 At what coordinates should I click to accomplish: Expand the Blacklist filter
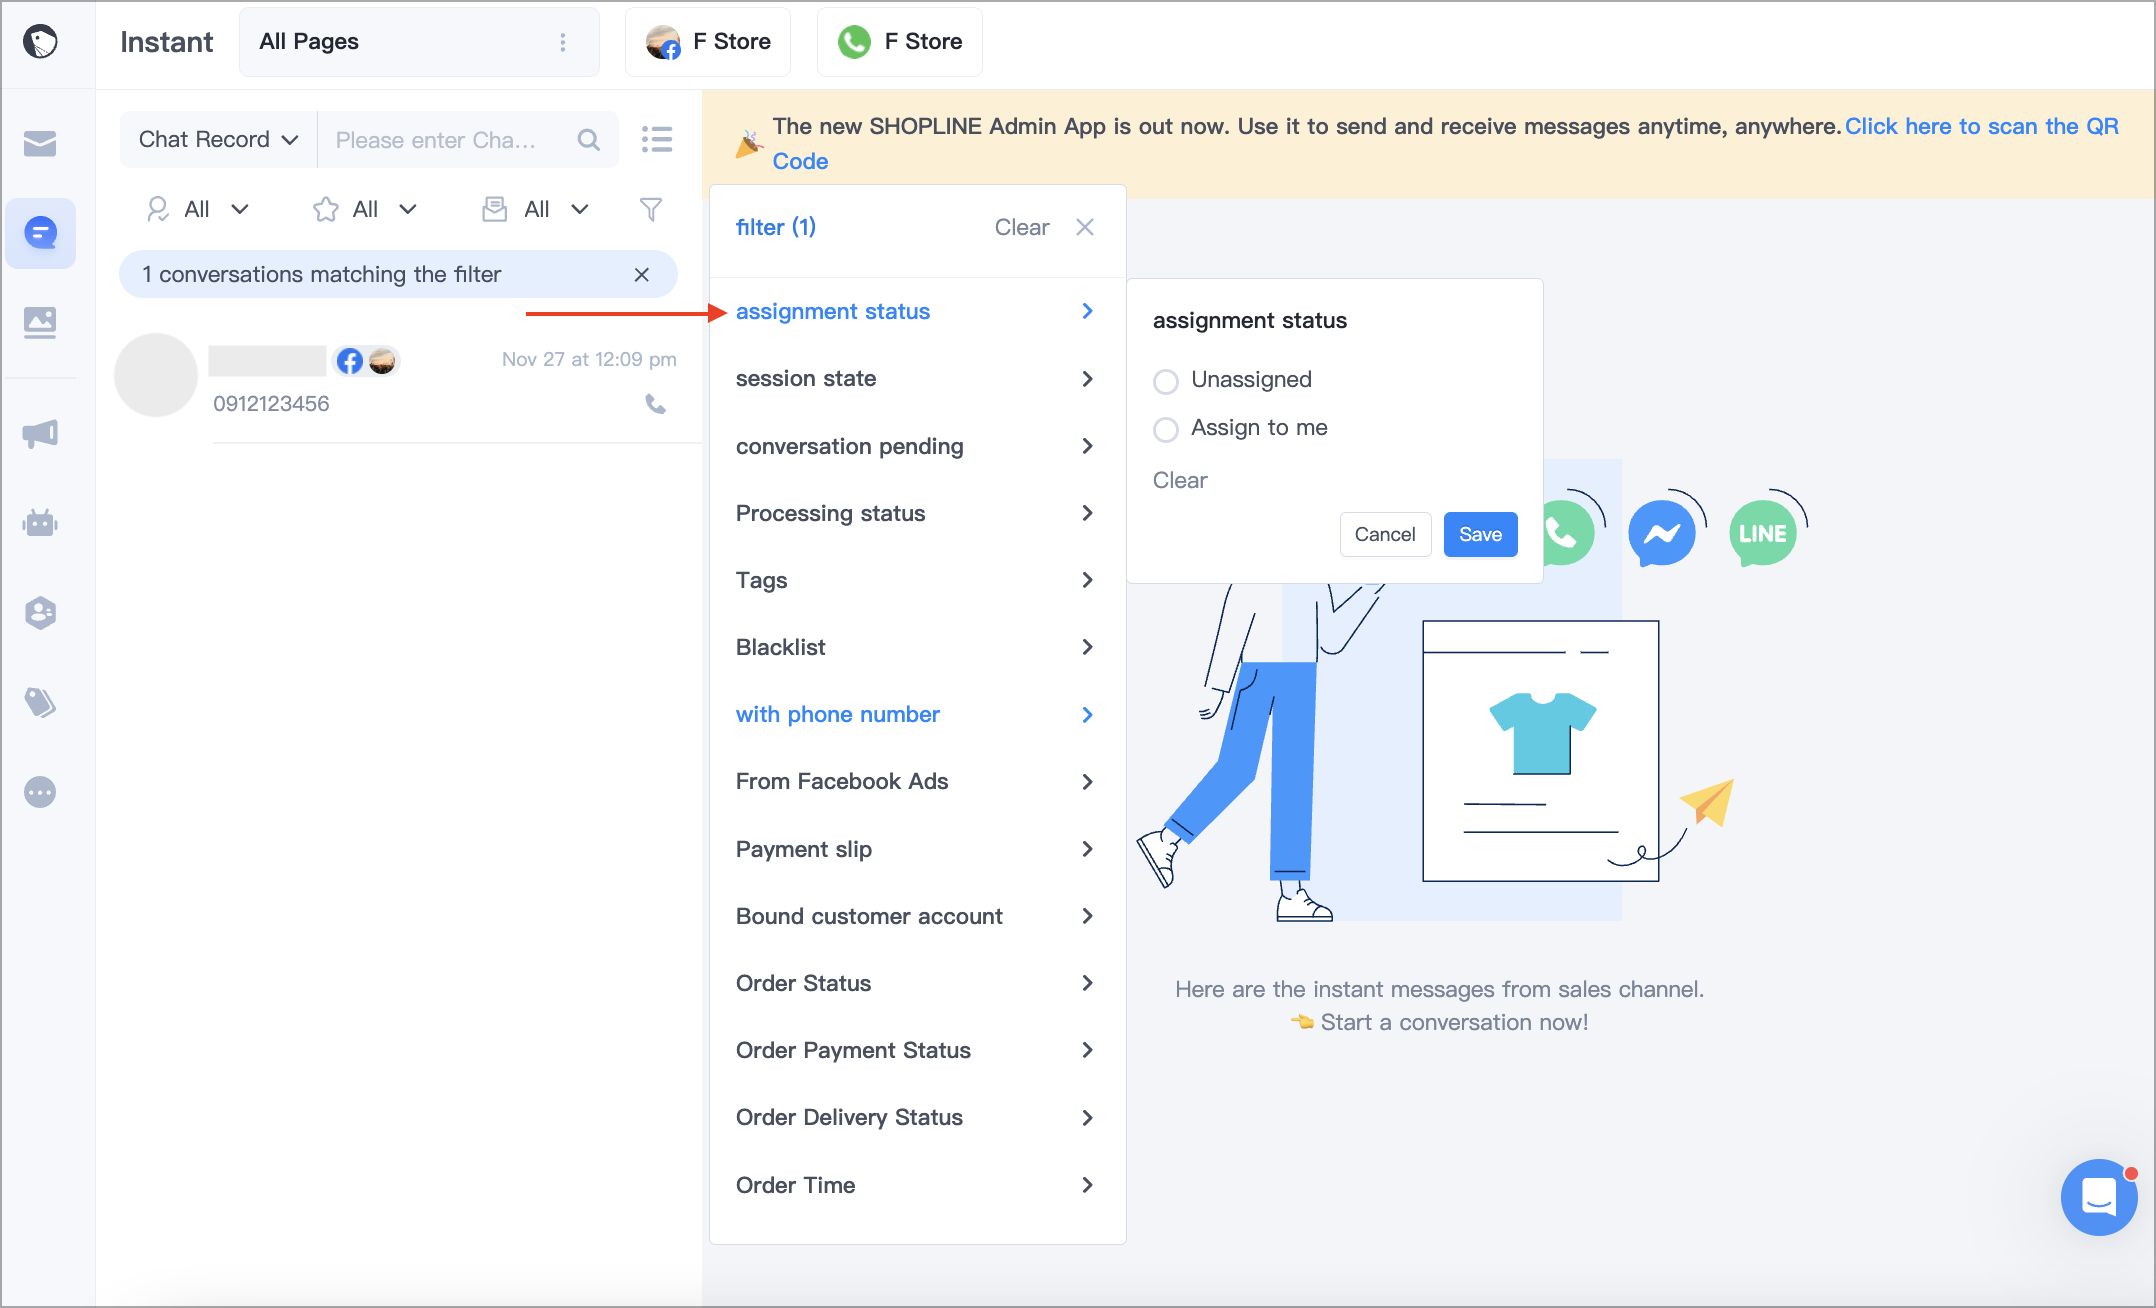click(x=917, y=647)
